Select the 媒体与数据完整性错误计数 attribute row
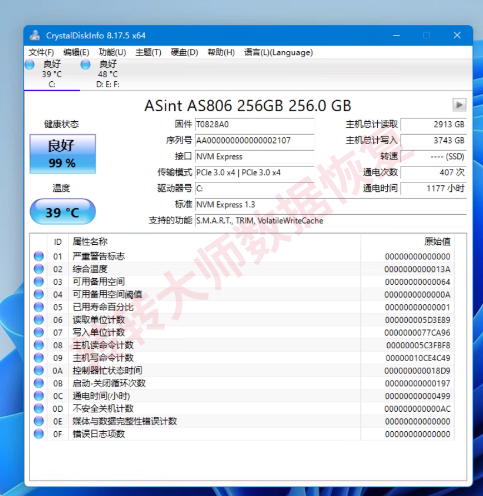Viewport: 483px width, 496px height. (x=242, y=421)
